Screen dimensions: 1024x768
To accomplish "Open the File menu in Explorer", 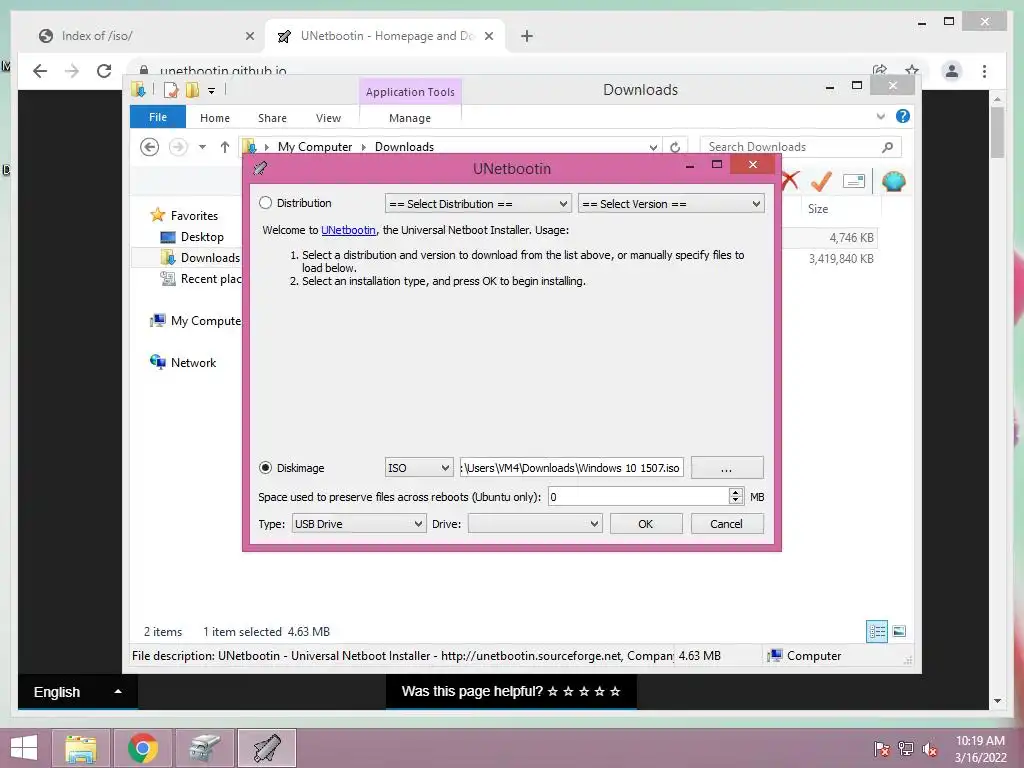I will click(158, 118).
